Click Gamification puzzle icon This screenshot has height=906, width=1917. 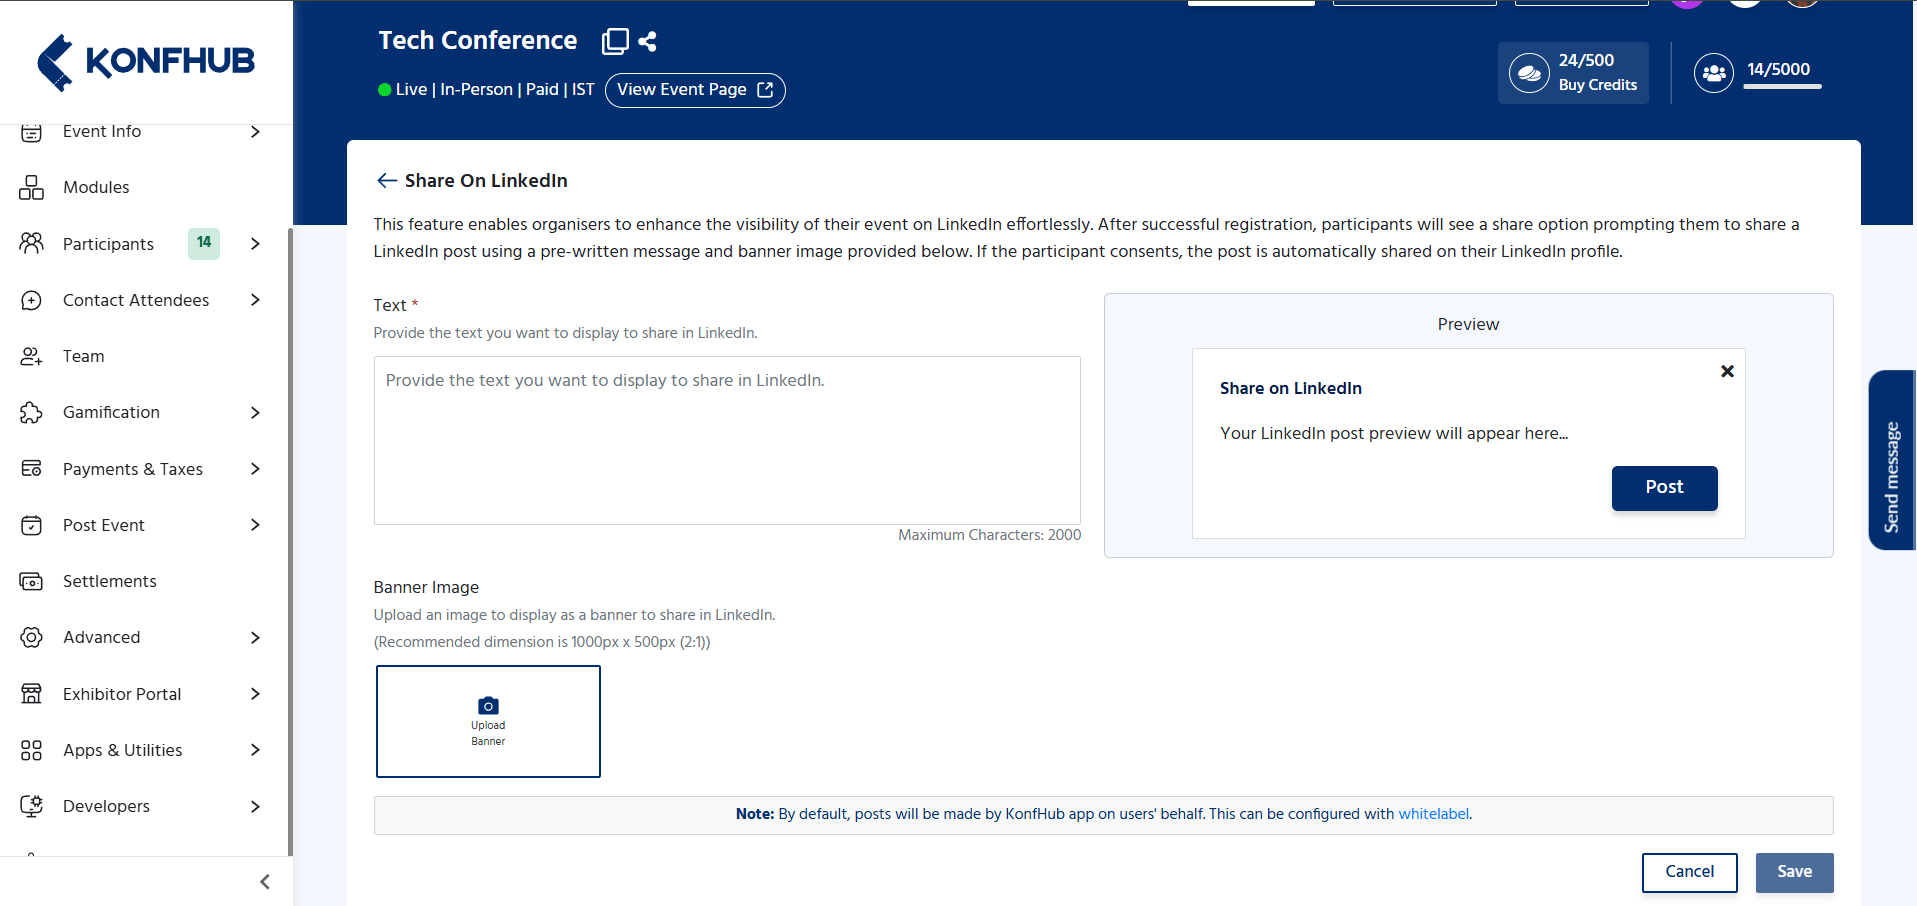click(x=32, y=412)
